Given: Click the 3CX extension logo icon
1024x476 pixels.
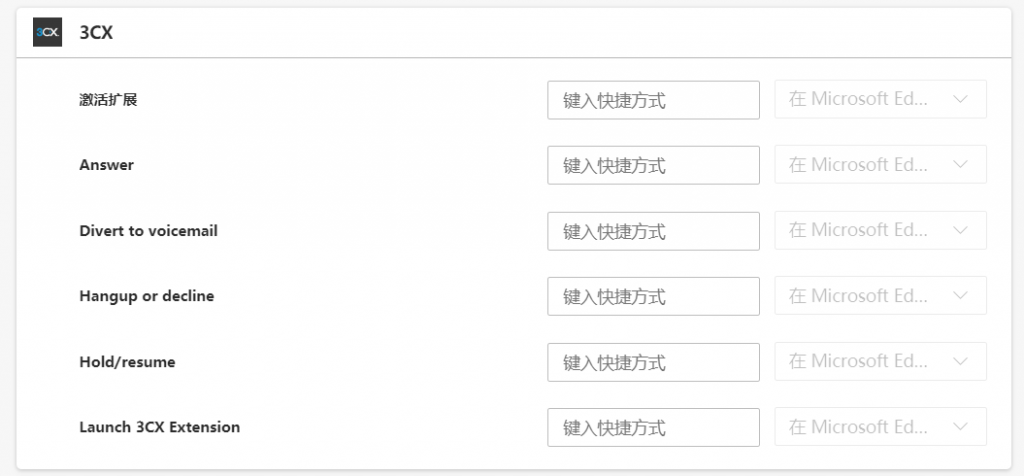Looking at the screenshot, I should pos(47,33).
